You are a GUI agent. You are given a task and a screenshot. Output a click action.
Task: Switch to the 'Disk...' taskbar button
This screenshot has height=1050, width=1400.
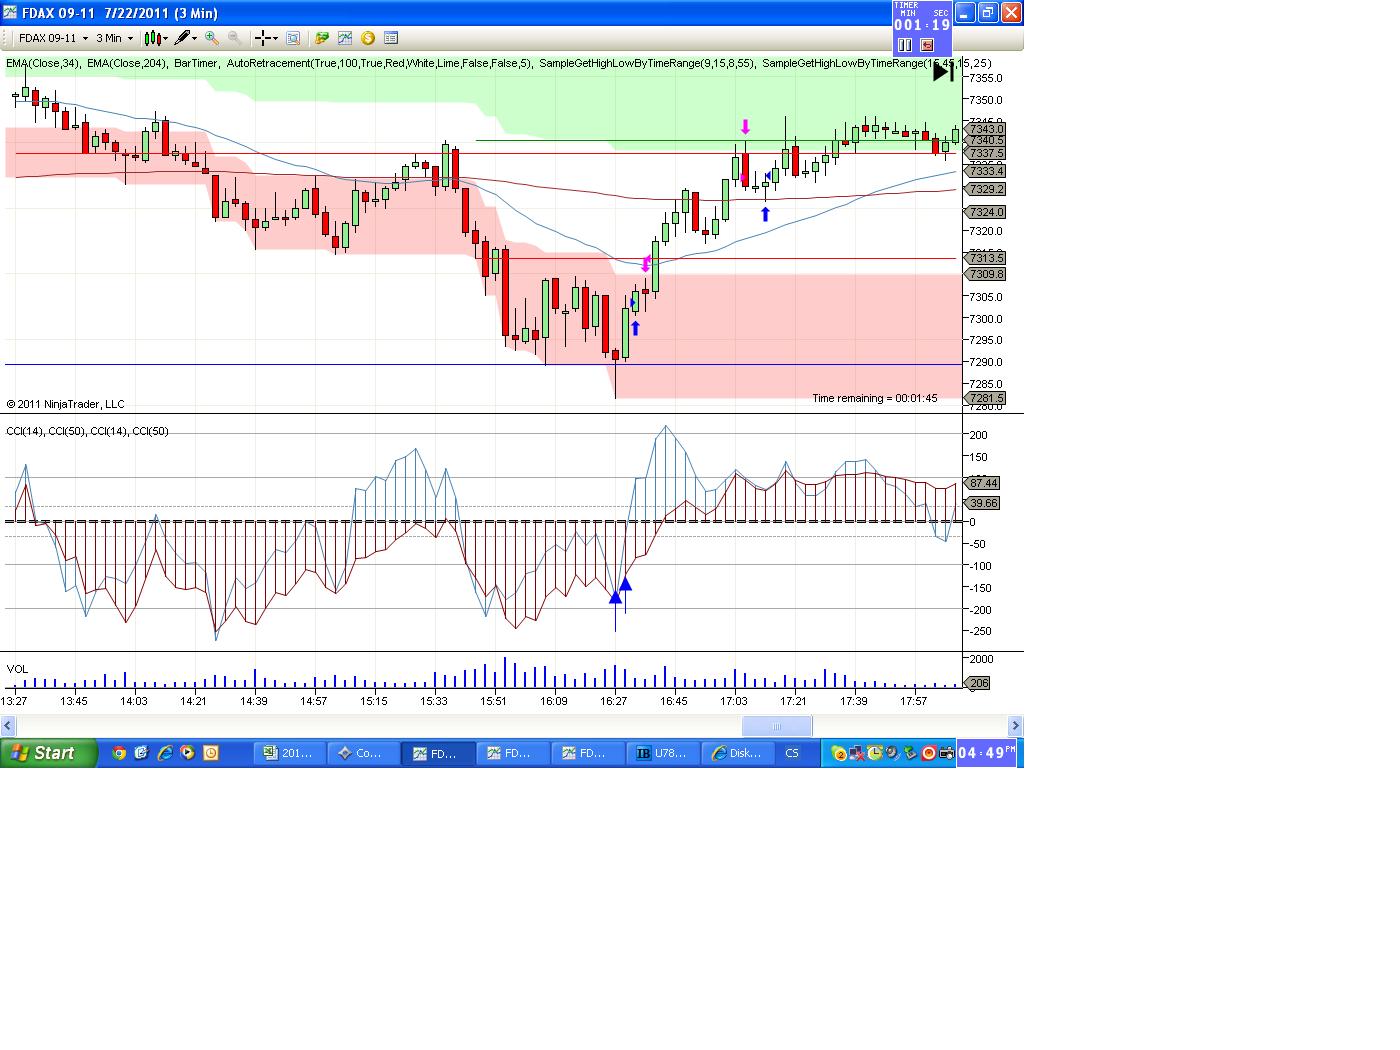[737, 753]
